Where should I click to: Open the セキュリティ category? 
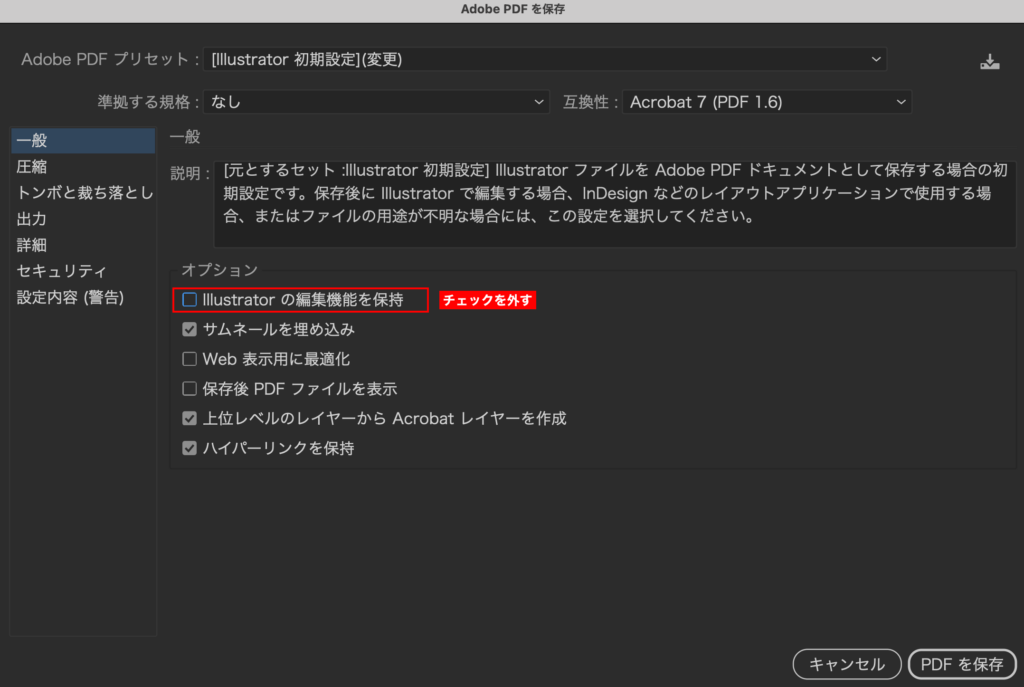83,271
